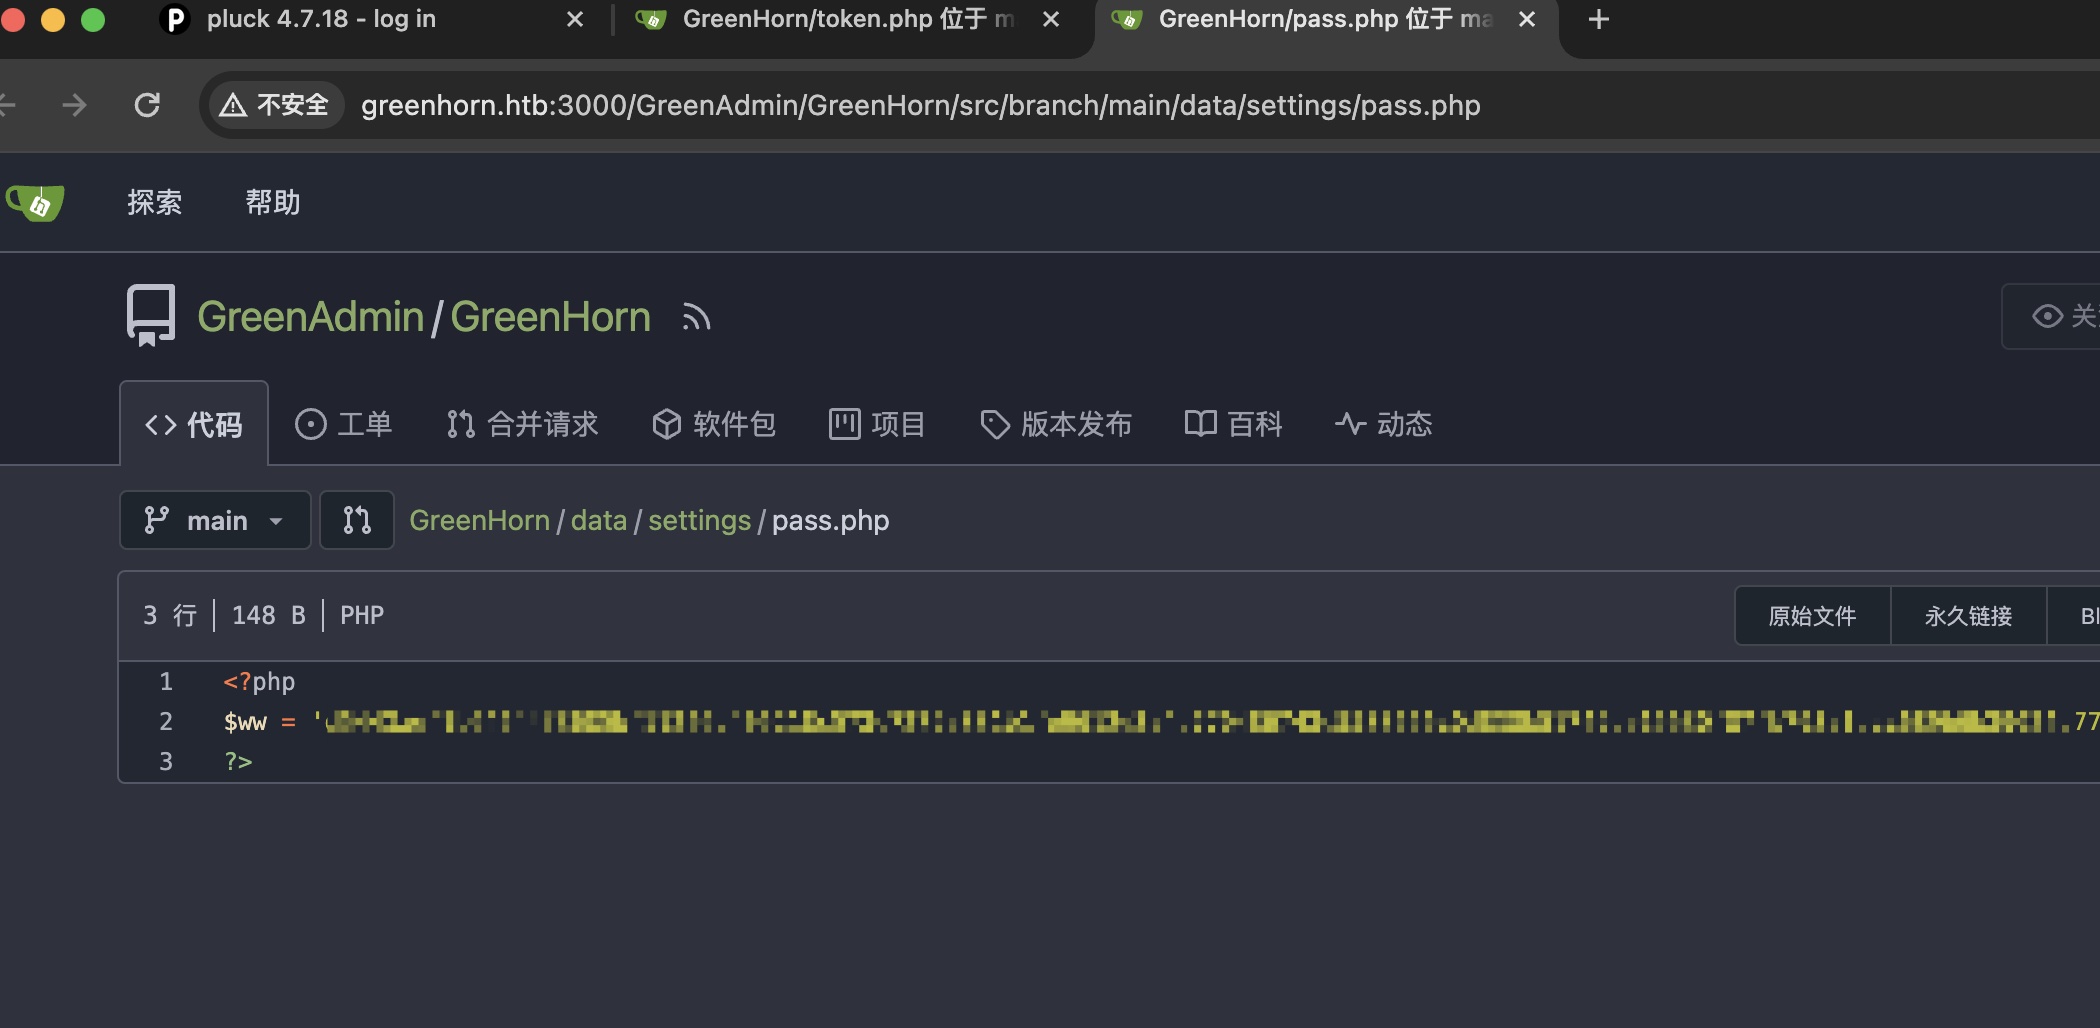The width and height of the screenshot is (2100, 1028).
Task: Select the 工单 issues tab
Action: point(343,424)
